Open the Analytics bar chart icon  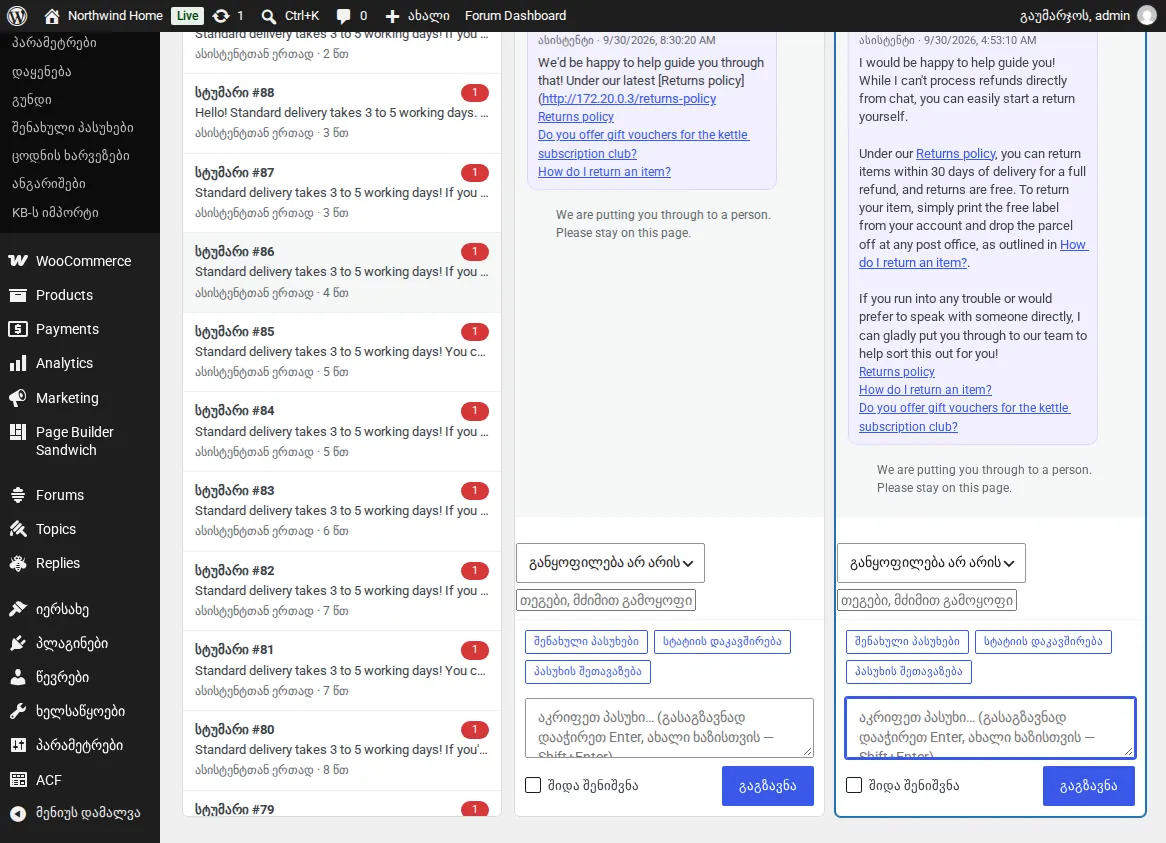point(18,364)
